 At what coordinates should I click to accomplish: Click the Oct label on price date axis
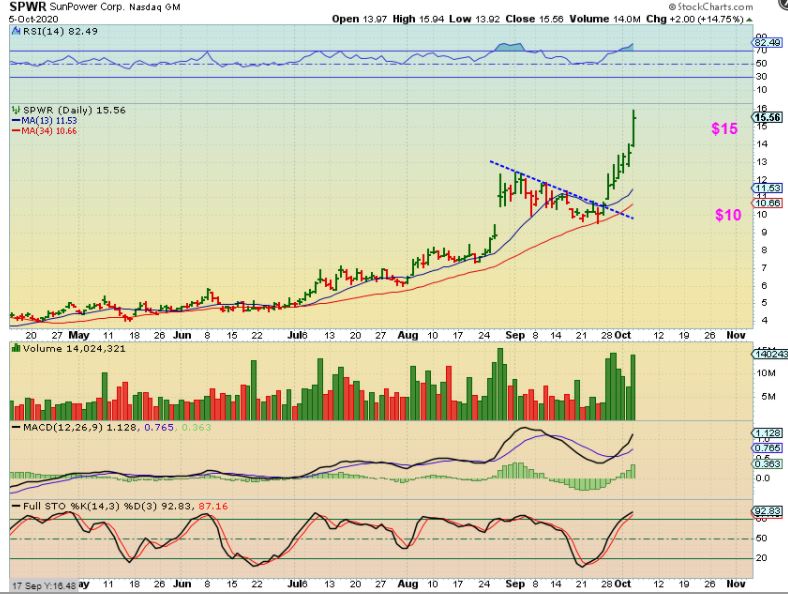(623, 335)
